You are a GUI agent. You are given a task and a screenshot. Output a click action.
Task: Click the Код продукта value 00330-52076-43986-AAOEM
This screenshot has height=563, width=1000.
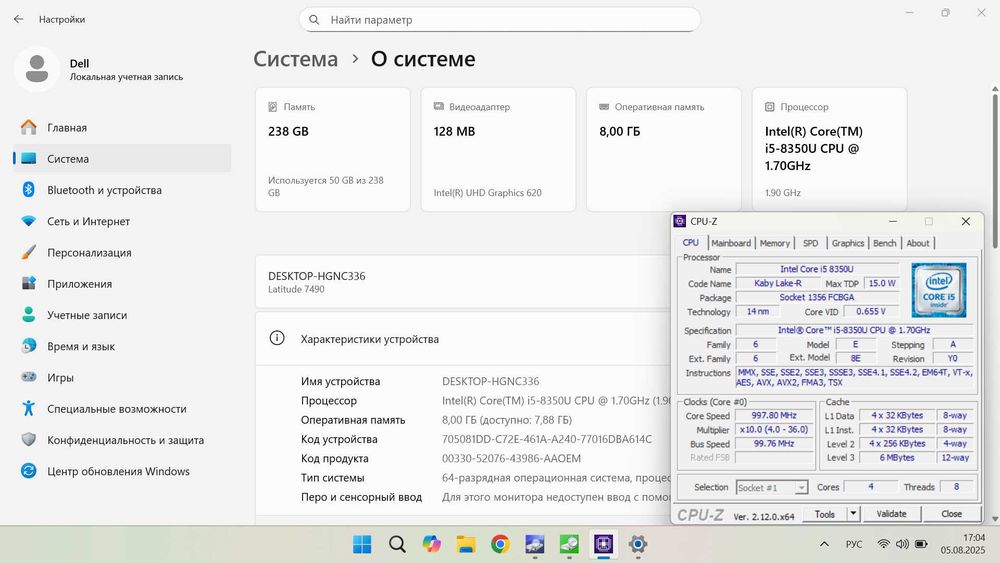(x=511, y=458)
